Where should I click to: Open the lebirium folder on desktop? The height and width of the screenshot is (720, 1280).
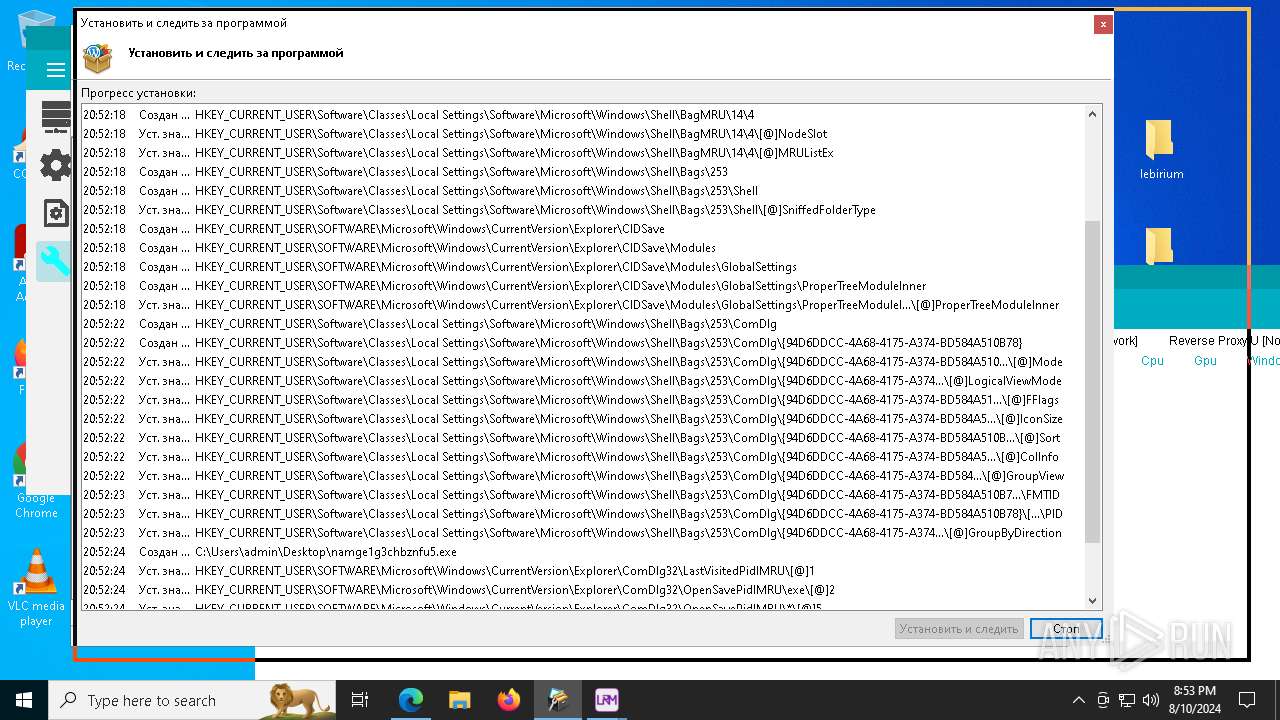[1161, 150]
